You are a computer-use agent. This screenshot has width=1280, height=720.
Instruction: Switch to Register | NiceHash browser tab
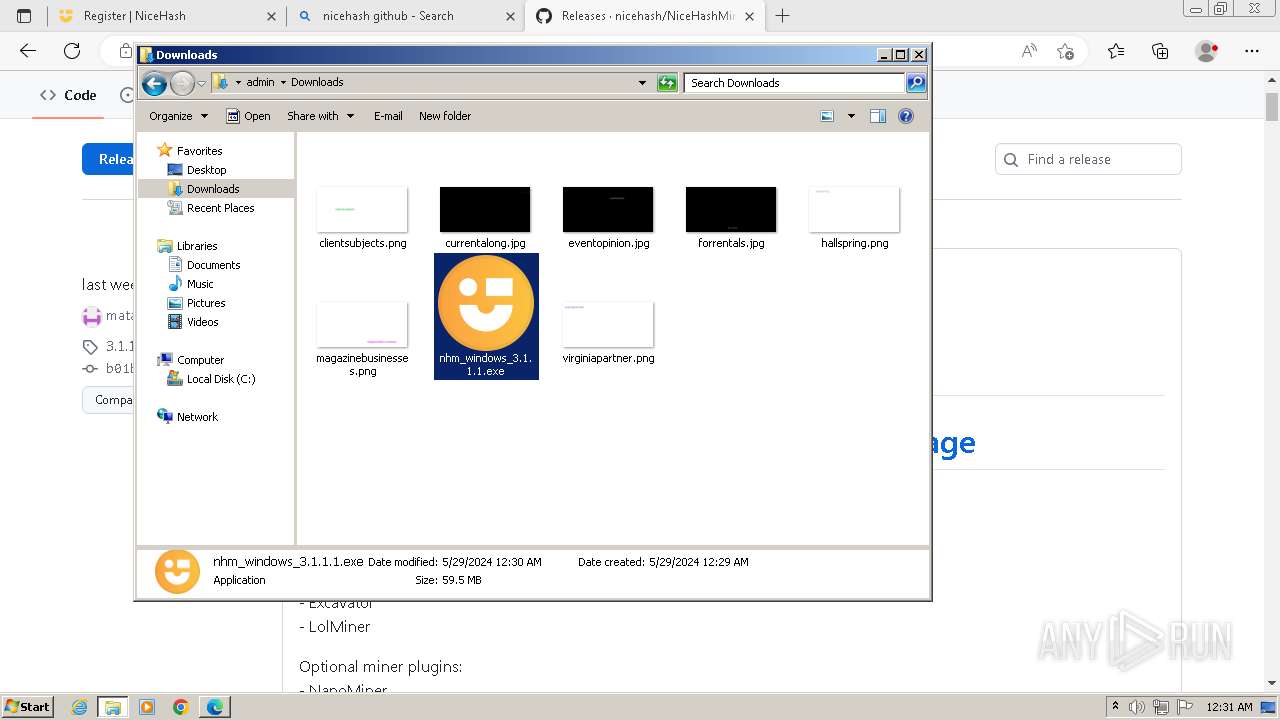(x=166, y=16)
